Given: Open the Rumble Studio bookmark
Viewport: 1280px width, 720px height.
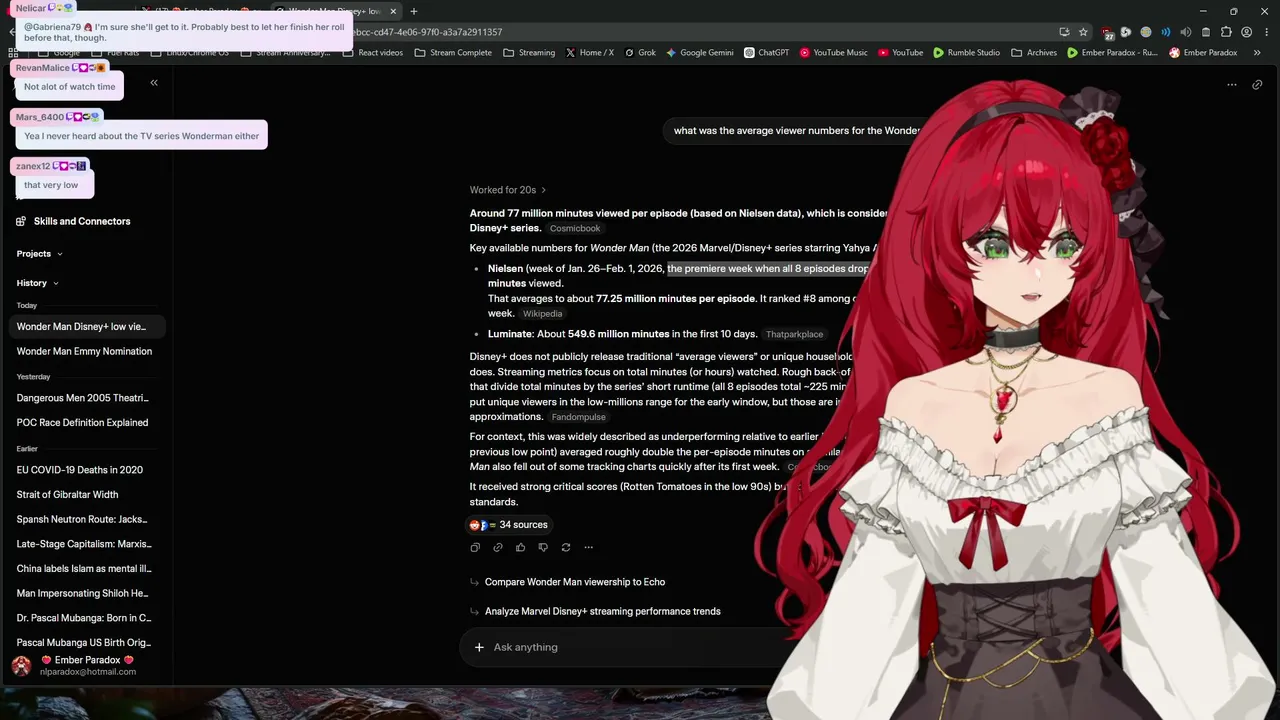Looking at the screenshot, I should click(x=967, y=52).
